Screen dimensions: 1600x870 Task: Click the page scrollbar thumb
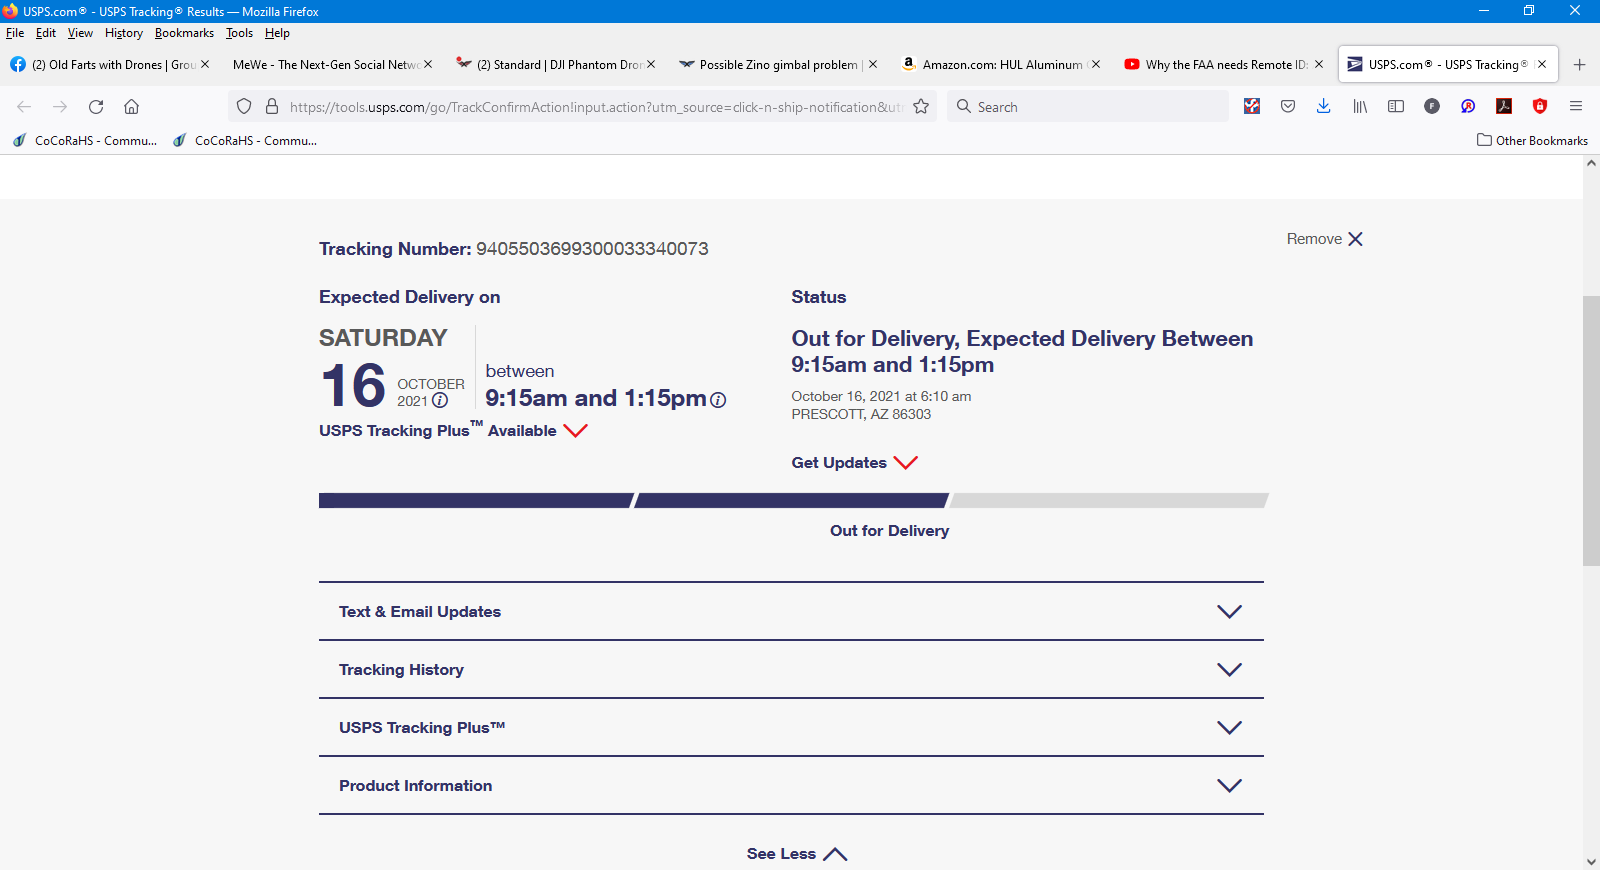(1591, 431)
